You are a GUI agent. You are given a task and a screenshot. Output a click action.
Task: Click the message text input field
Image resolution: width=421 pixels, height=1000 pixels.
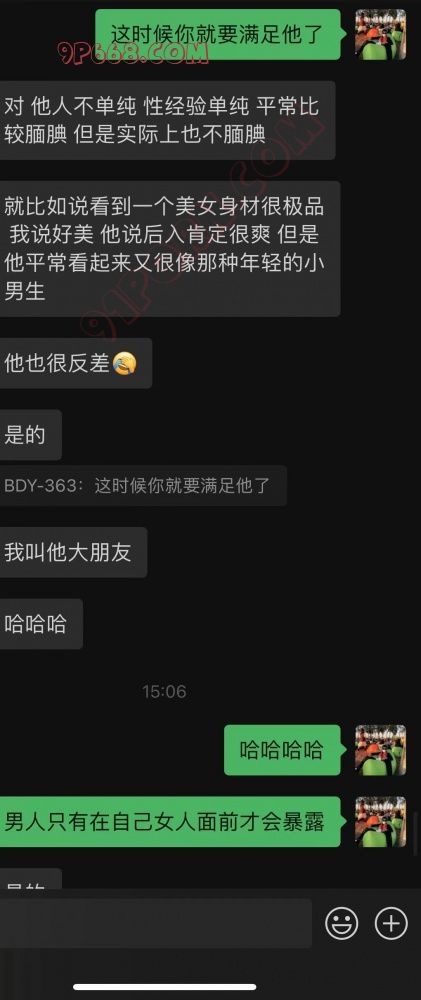[x=156, y=923]
